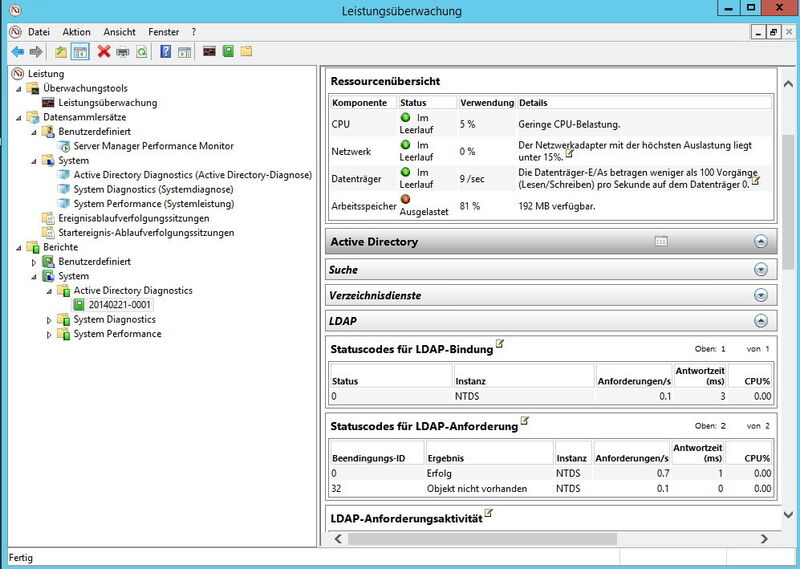The height and width of the screenshot is (569, 800).
Task: Delete with the red X toolbar icon
Action: pyautogui.click(x=104, y=52)
